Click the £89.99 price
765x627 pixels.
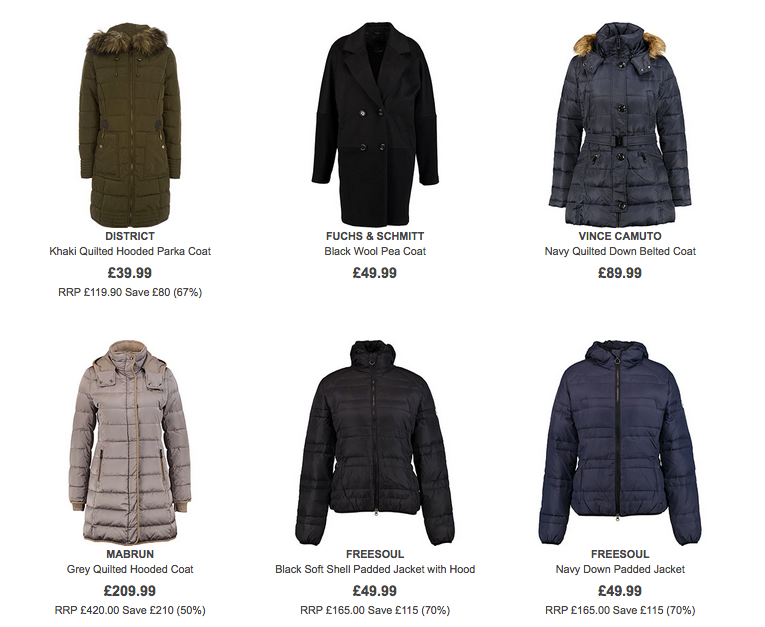point(620,273)
